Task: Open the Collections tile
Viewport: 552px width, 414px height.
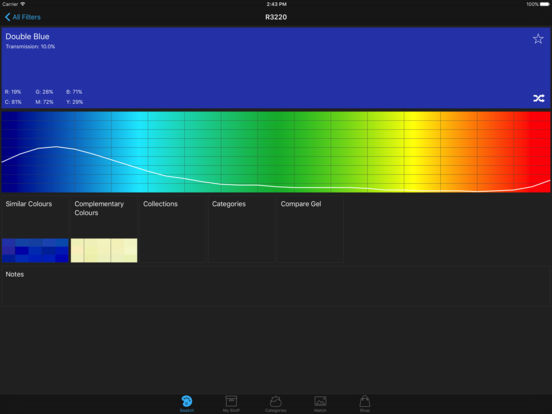Action: click(172, 230)
